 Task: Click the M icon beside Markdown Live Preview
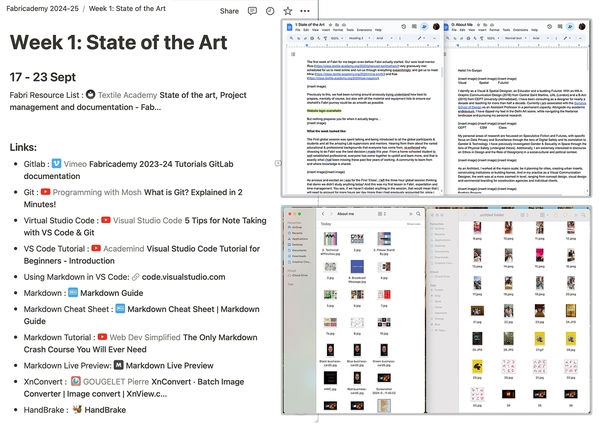[x=119, y=365]
